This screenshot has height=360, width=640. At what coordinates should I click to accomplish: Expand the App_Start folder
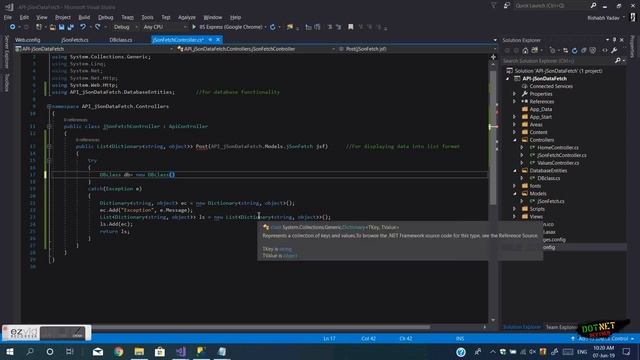point(515,117)
